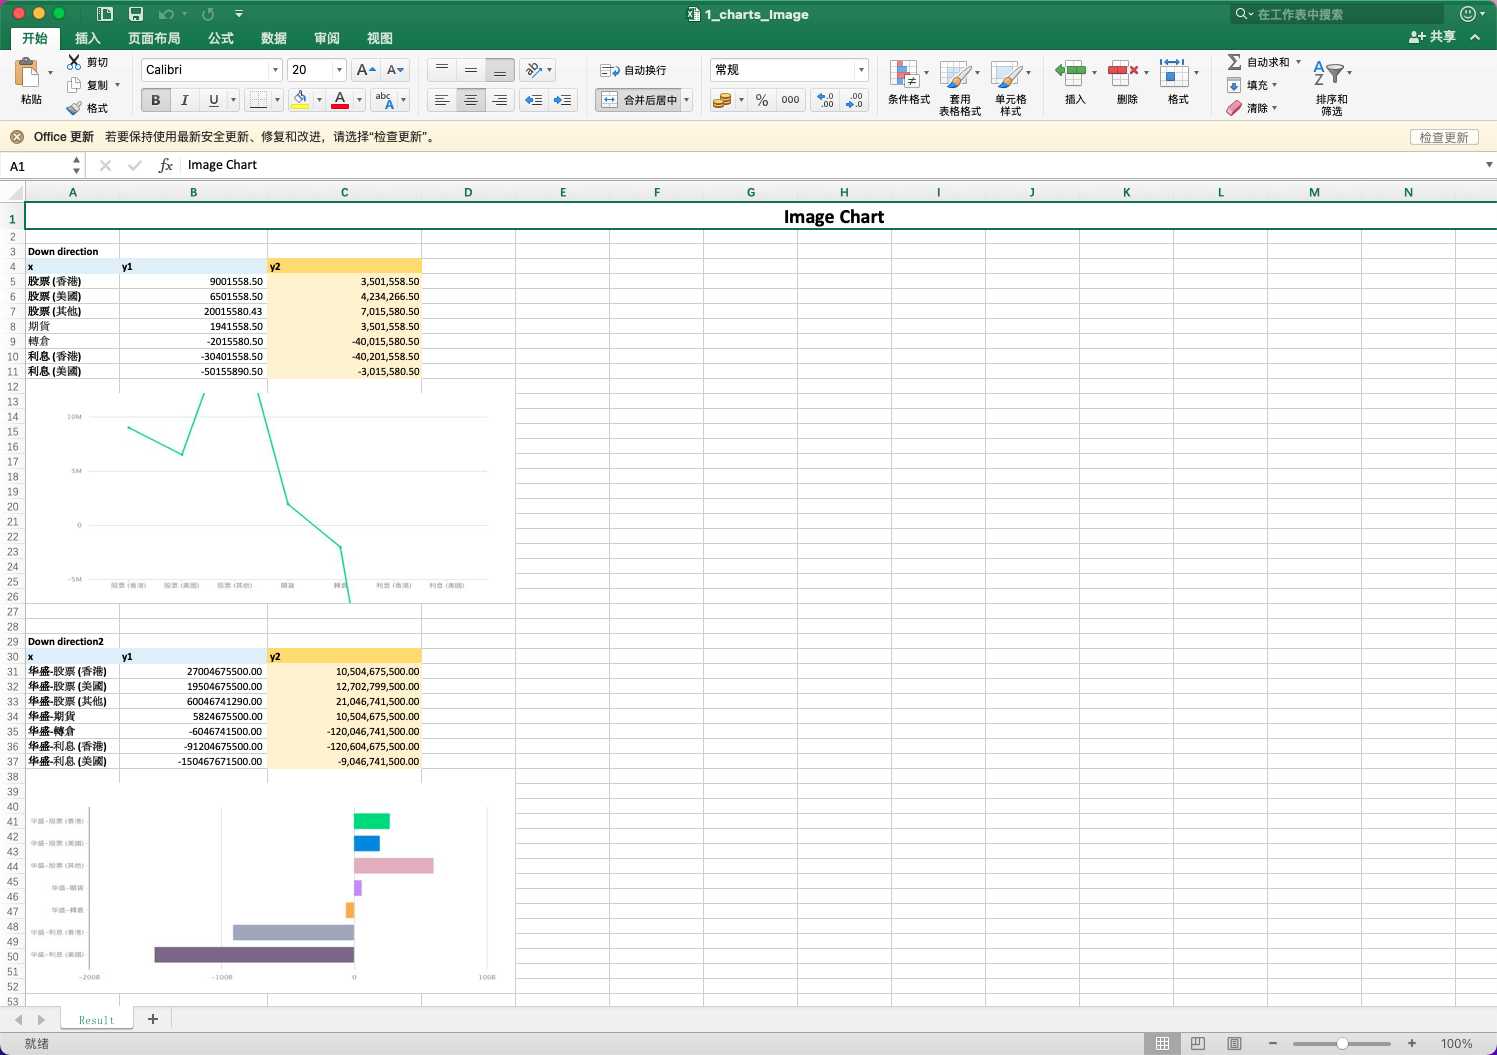1497x1055 pixels.
Task: Apply the yellow fill color swatch
Action: pos(300,100)
